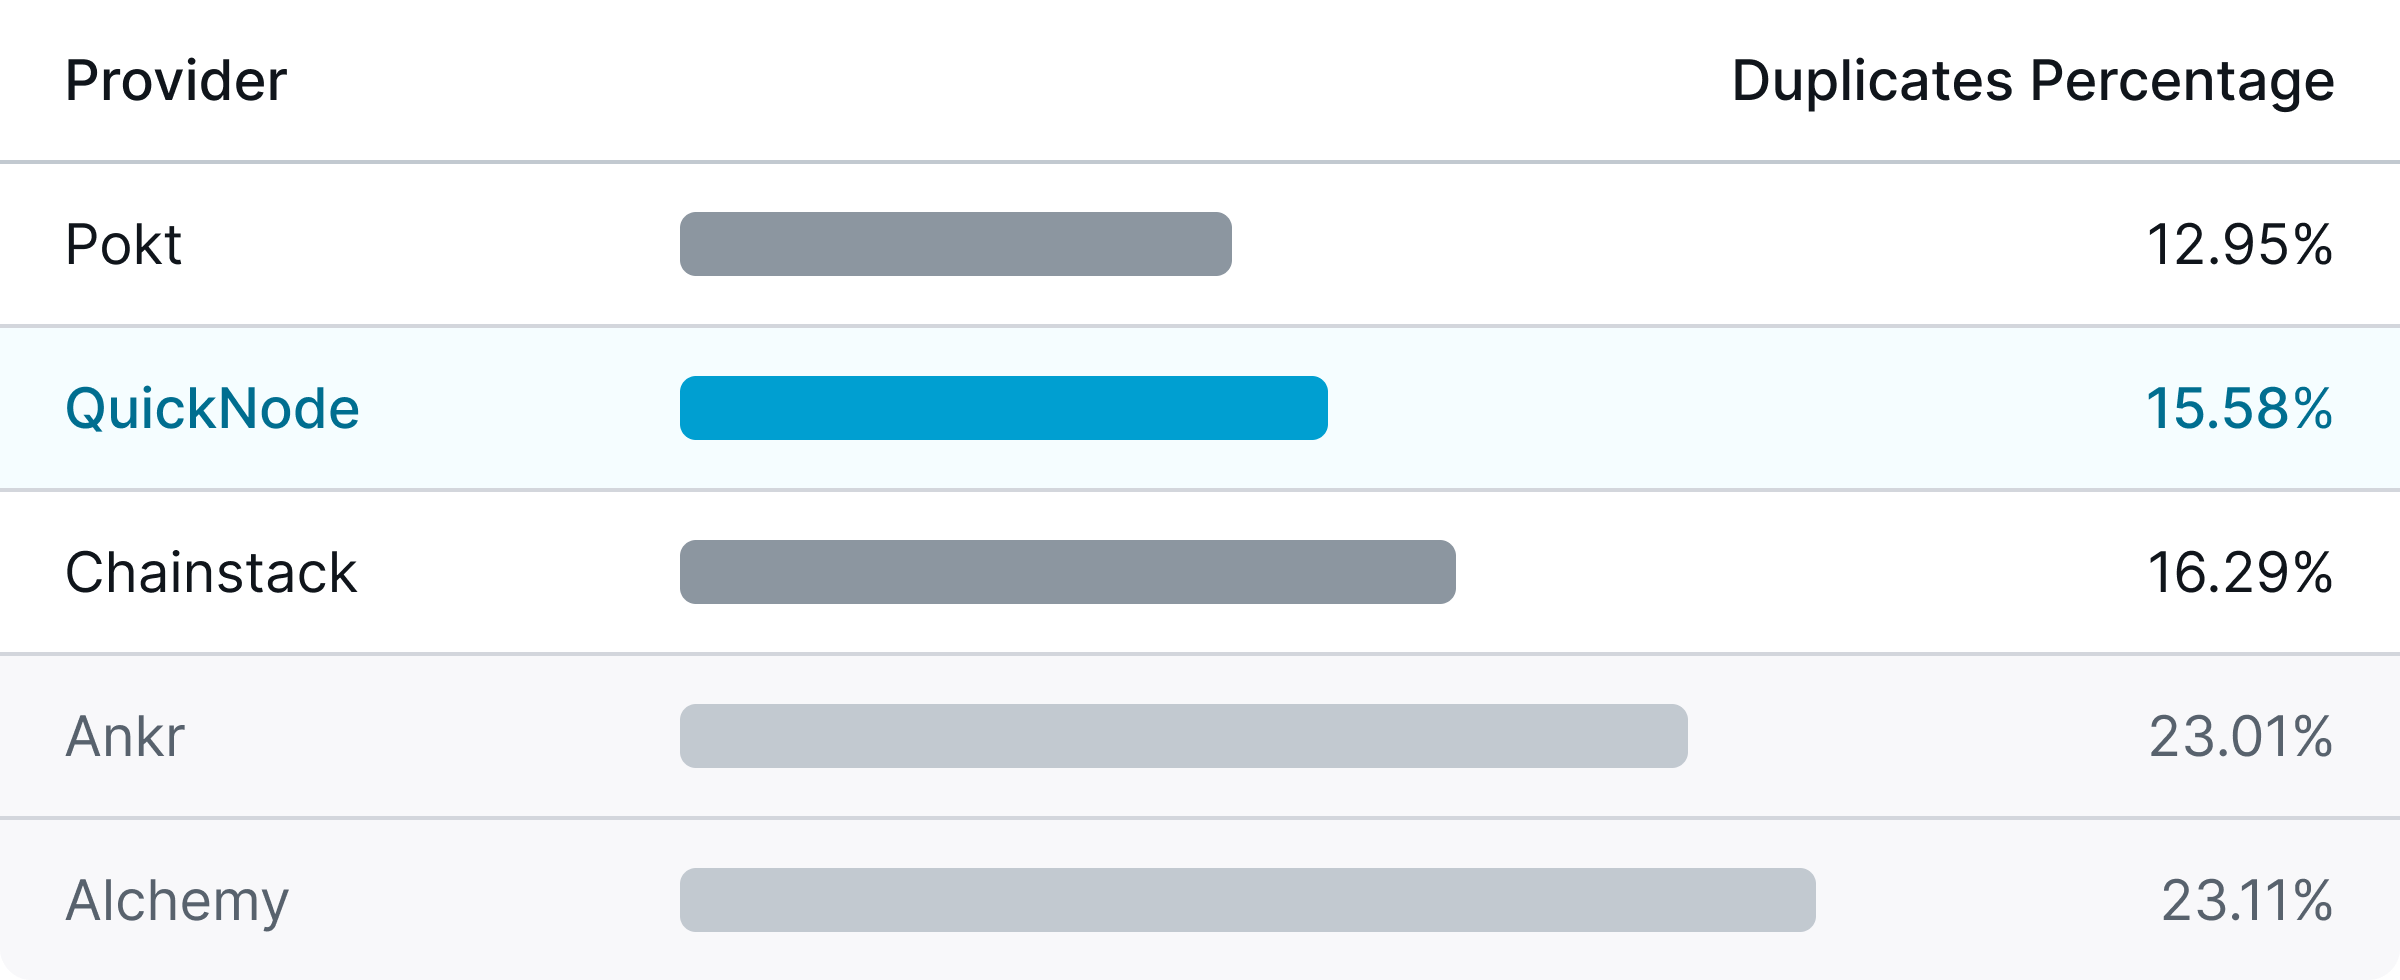Click the 23.11% value for Alchemy

click(x=2247, y=900)
